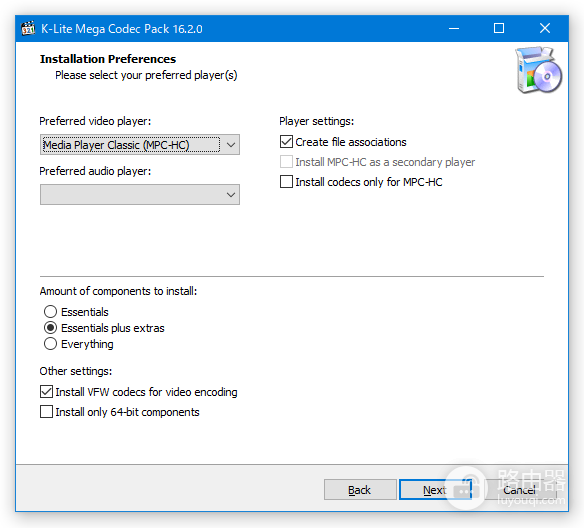
Task: Click the K-Lite clapperboard title bar icon
Action: coord(28,28)
